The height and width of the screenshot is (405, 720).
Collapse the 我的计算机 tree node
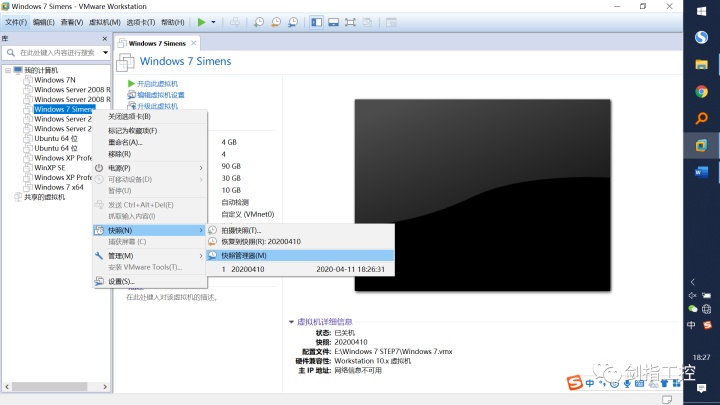pos(8,70)
